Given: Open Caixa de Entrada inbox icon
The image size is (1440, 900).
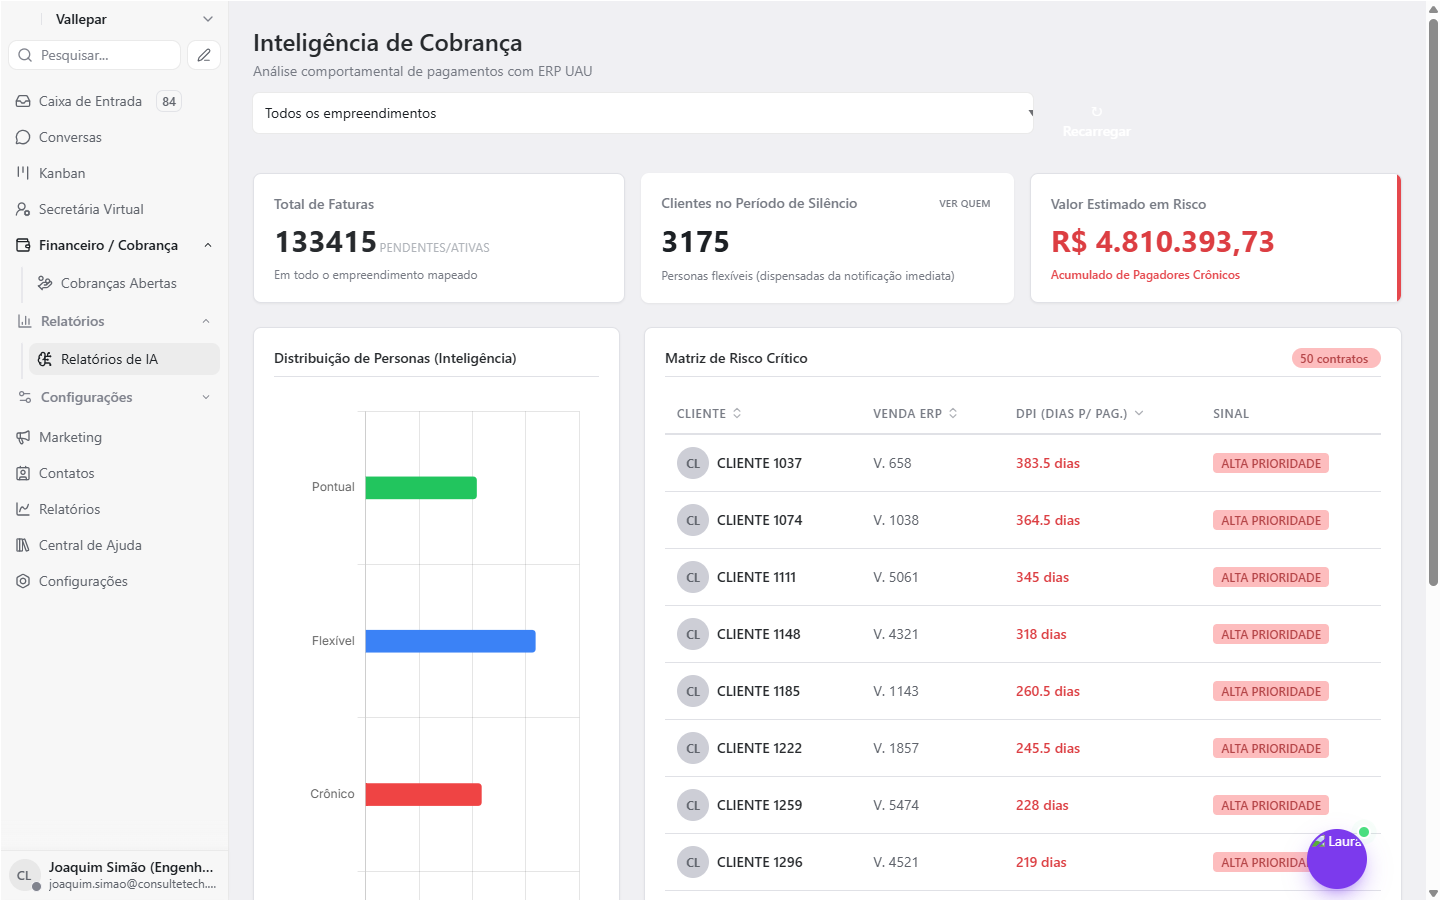Looking at the screenshot, I should click(x=23, y=101).
